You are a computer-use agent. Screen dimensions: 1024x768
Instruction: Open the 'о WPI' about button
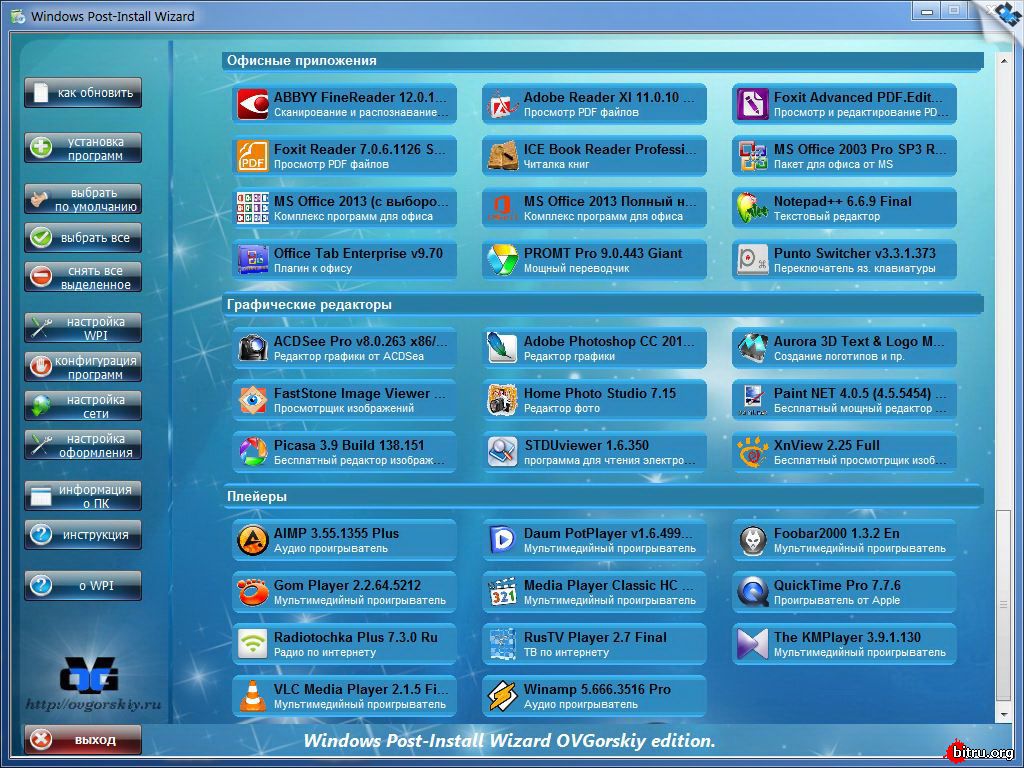83,586
